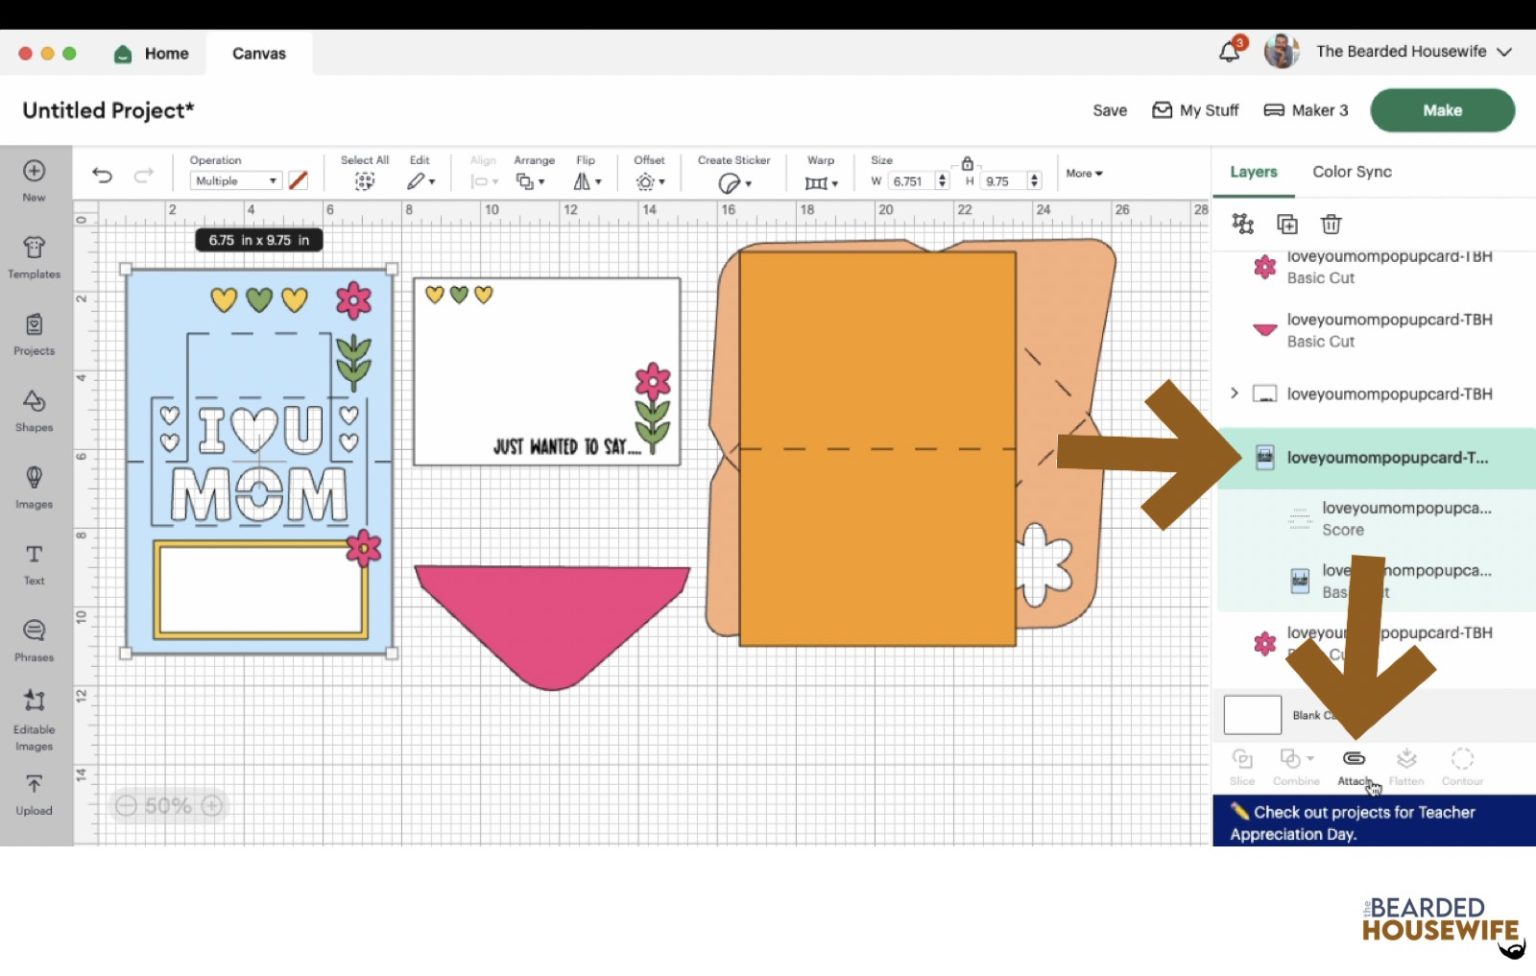Open the Templates panel
The height and width of the screenshot is (976, 1536).
point(34,257)
